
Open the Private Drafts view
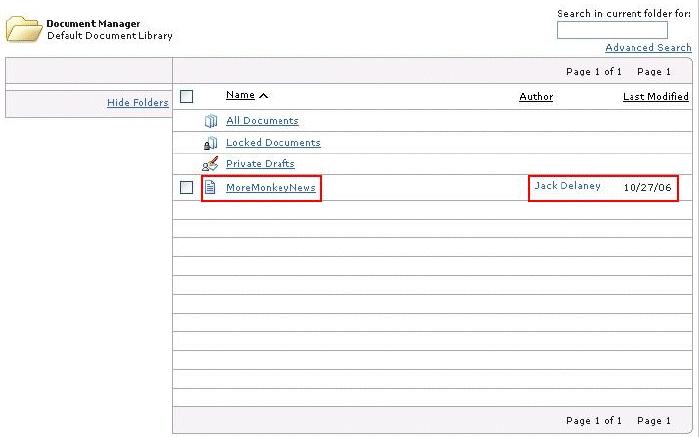[260, 164]
